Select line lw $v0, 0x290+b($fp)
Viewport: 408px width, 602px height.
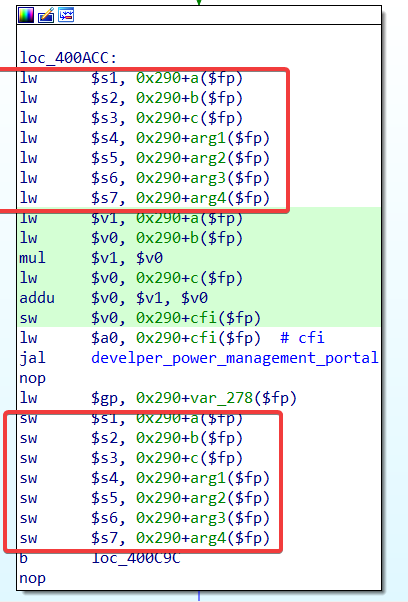tap(131, 238)
